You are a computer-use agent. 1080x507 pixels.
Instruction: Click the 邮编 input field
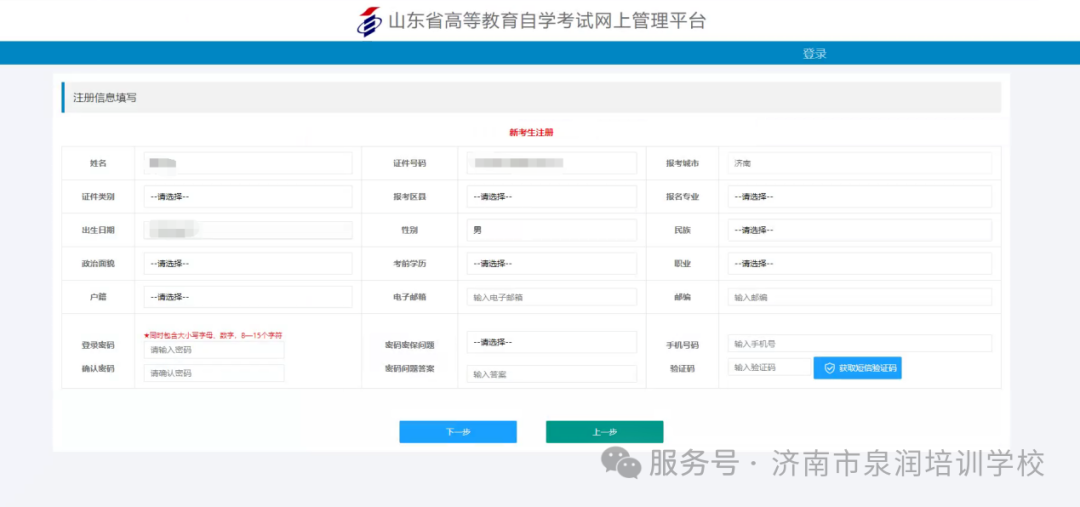click(x=860, y=297)
